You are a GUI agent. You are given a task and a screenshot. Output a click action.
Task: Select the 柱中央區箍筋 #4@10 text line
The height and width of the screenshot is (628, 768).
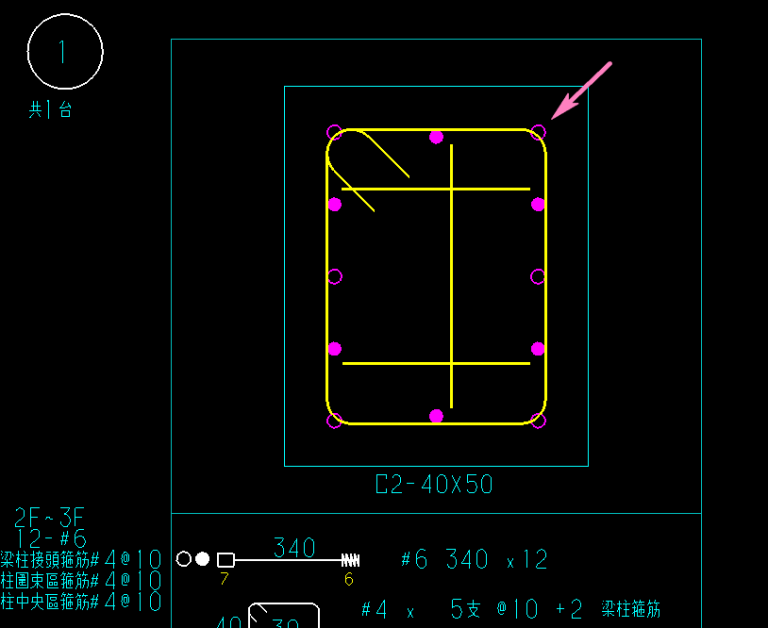pos(81,602)
